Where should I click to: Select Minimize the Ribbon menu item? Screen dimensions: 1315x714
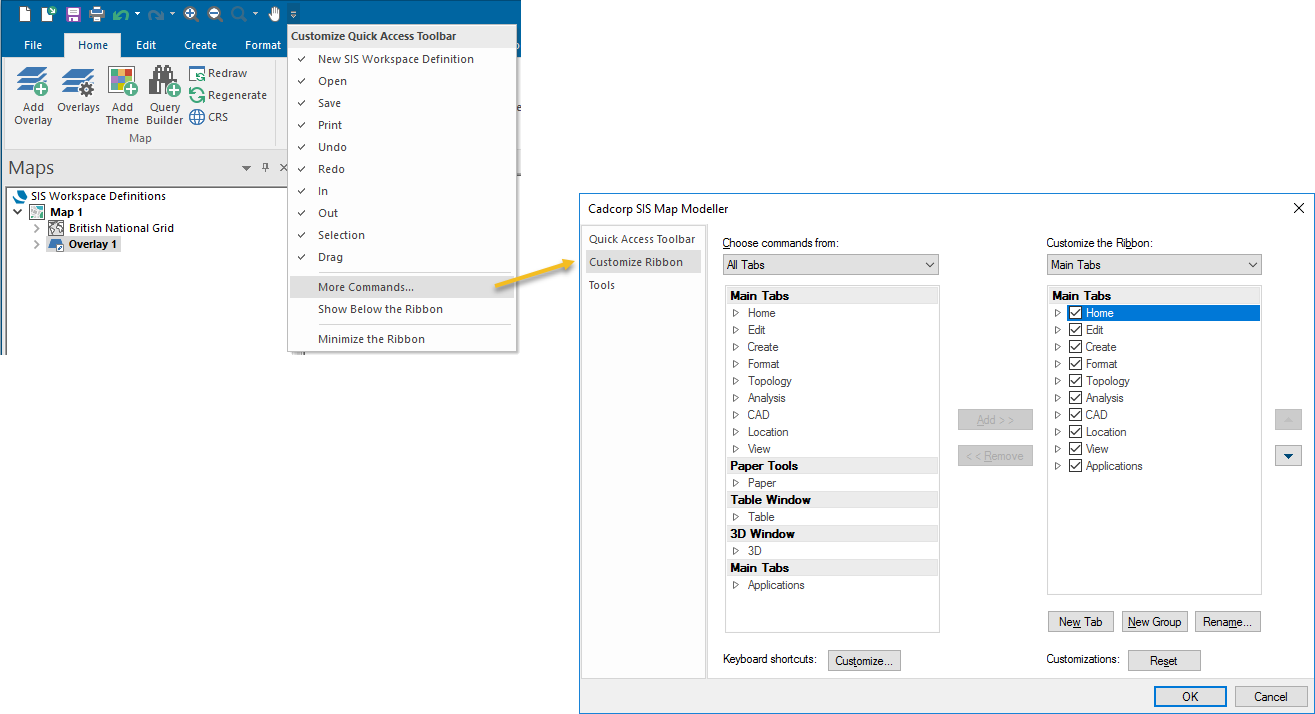pyautogui.click(x=402, y=339)
